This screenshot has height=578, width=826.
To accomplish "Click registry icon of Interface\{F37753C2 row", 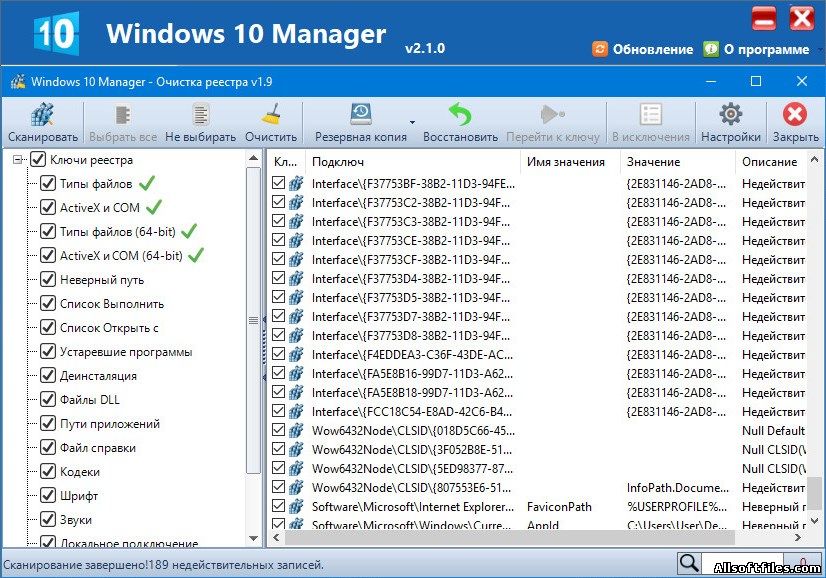I will point(296,202).
